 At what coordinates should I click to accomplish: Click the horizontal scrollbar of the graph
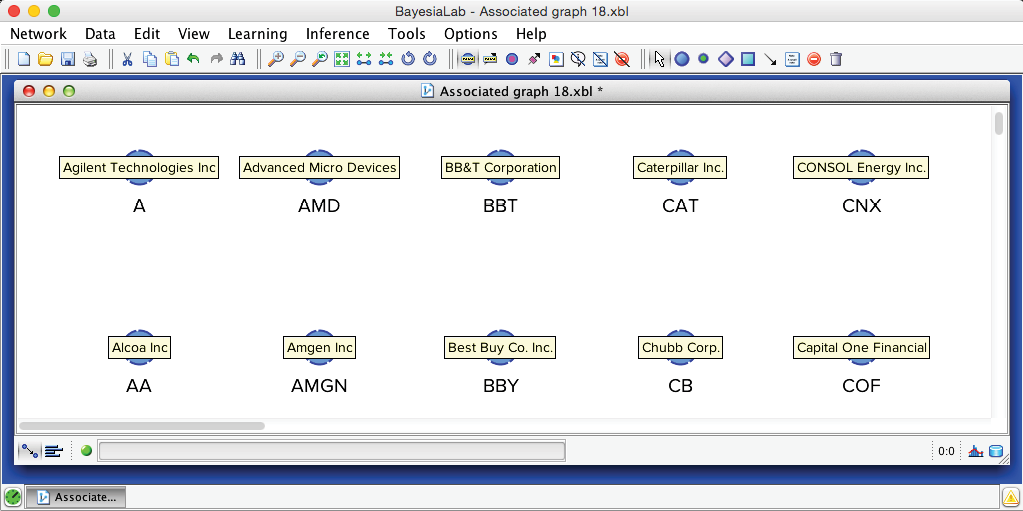point(141,426)
